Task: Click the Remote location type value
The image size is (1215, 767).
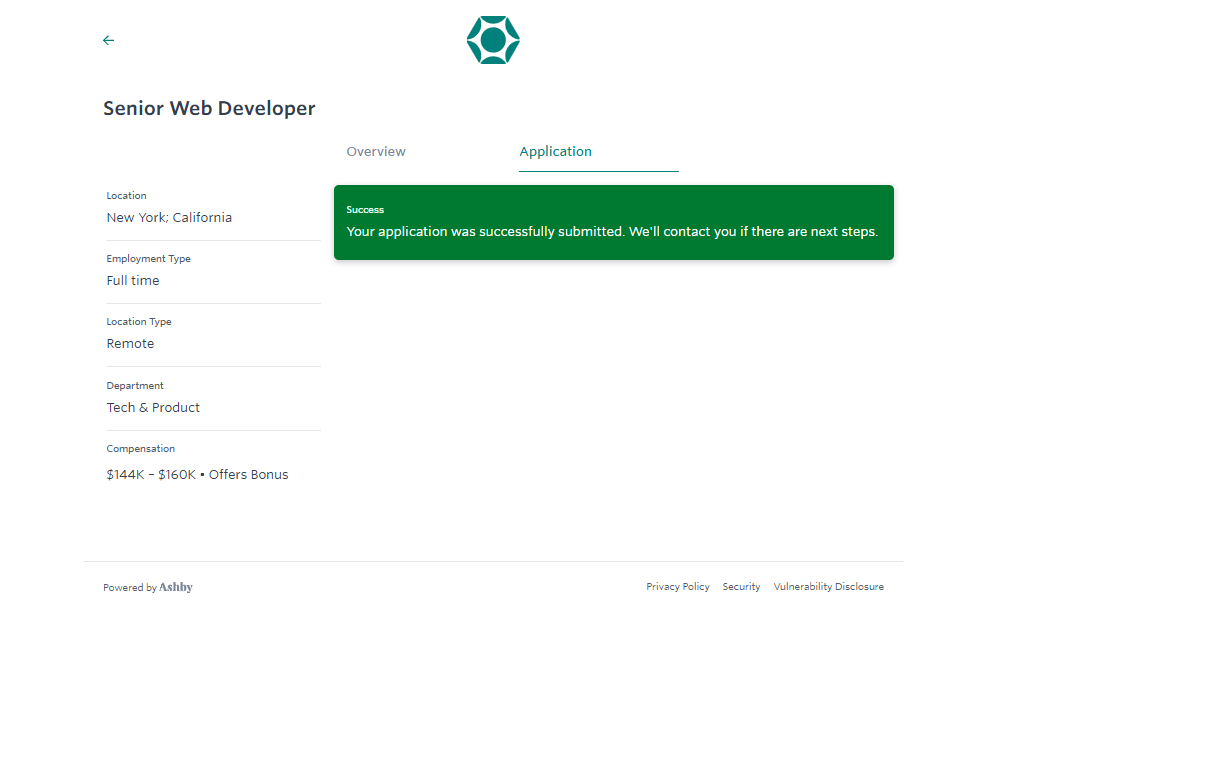Action: tap(130, 344)
